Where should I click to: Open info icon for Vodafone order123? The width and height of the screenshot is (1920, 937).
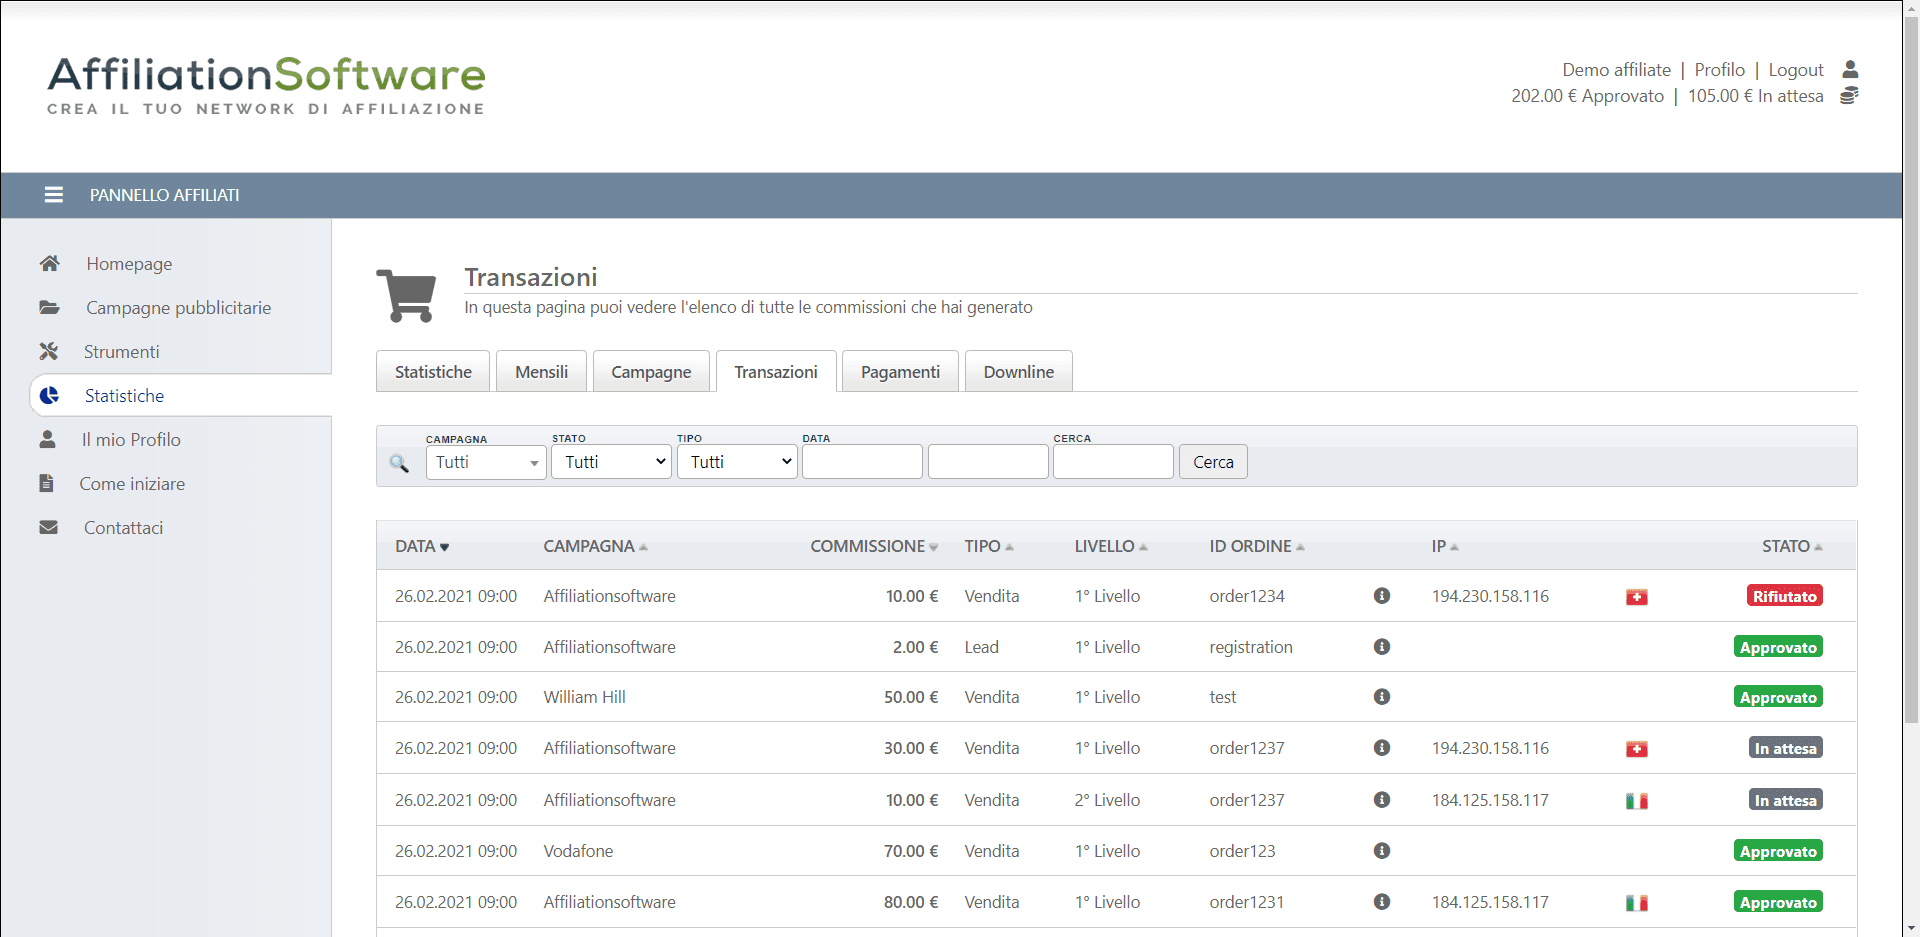click(1382, 851)
